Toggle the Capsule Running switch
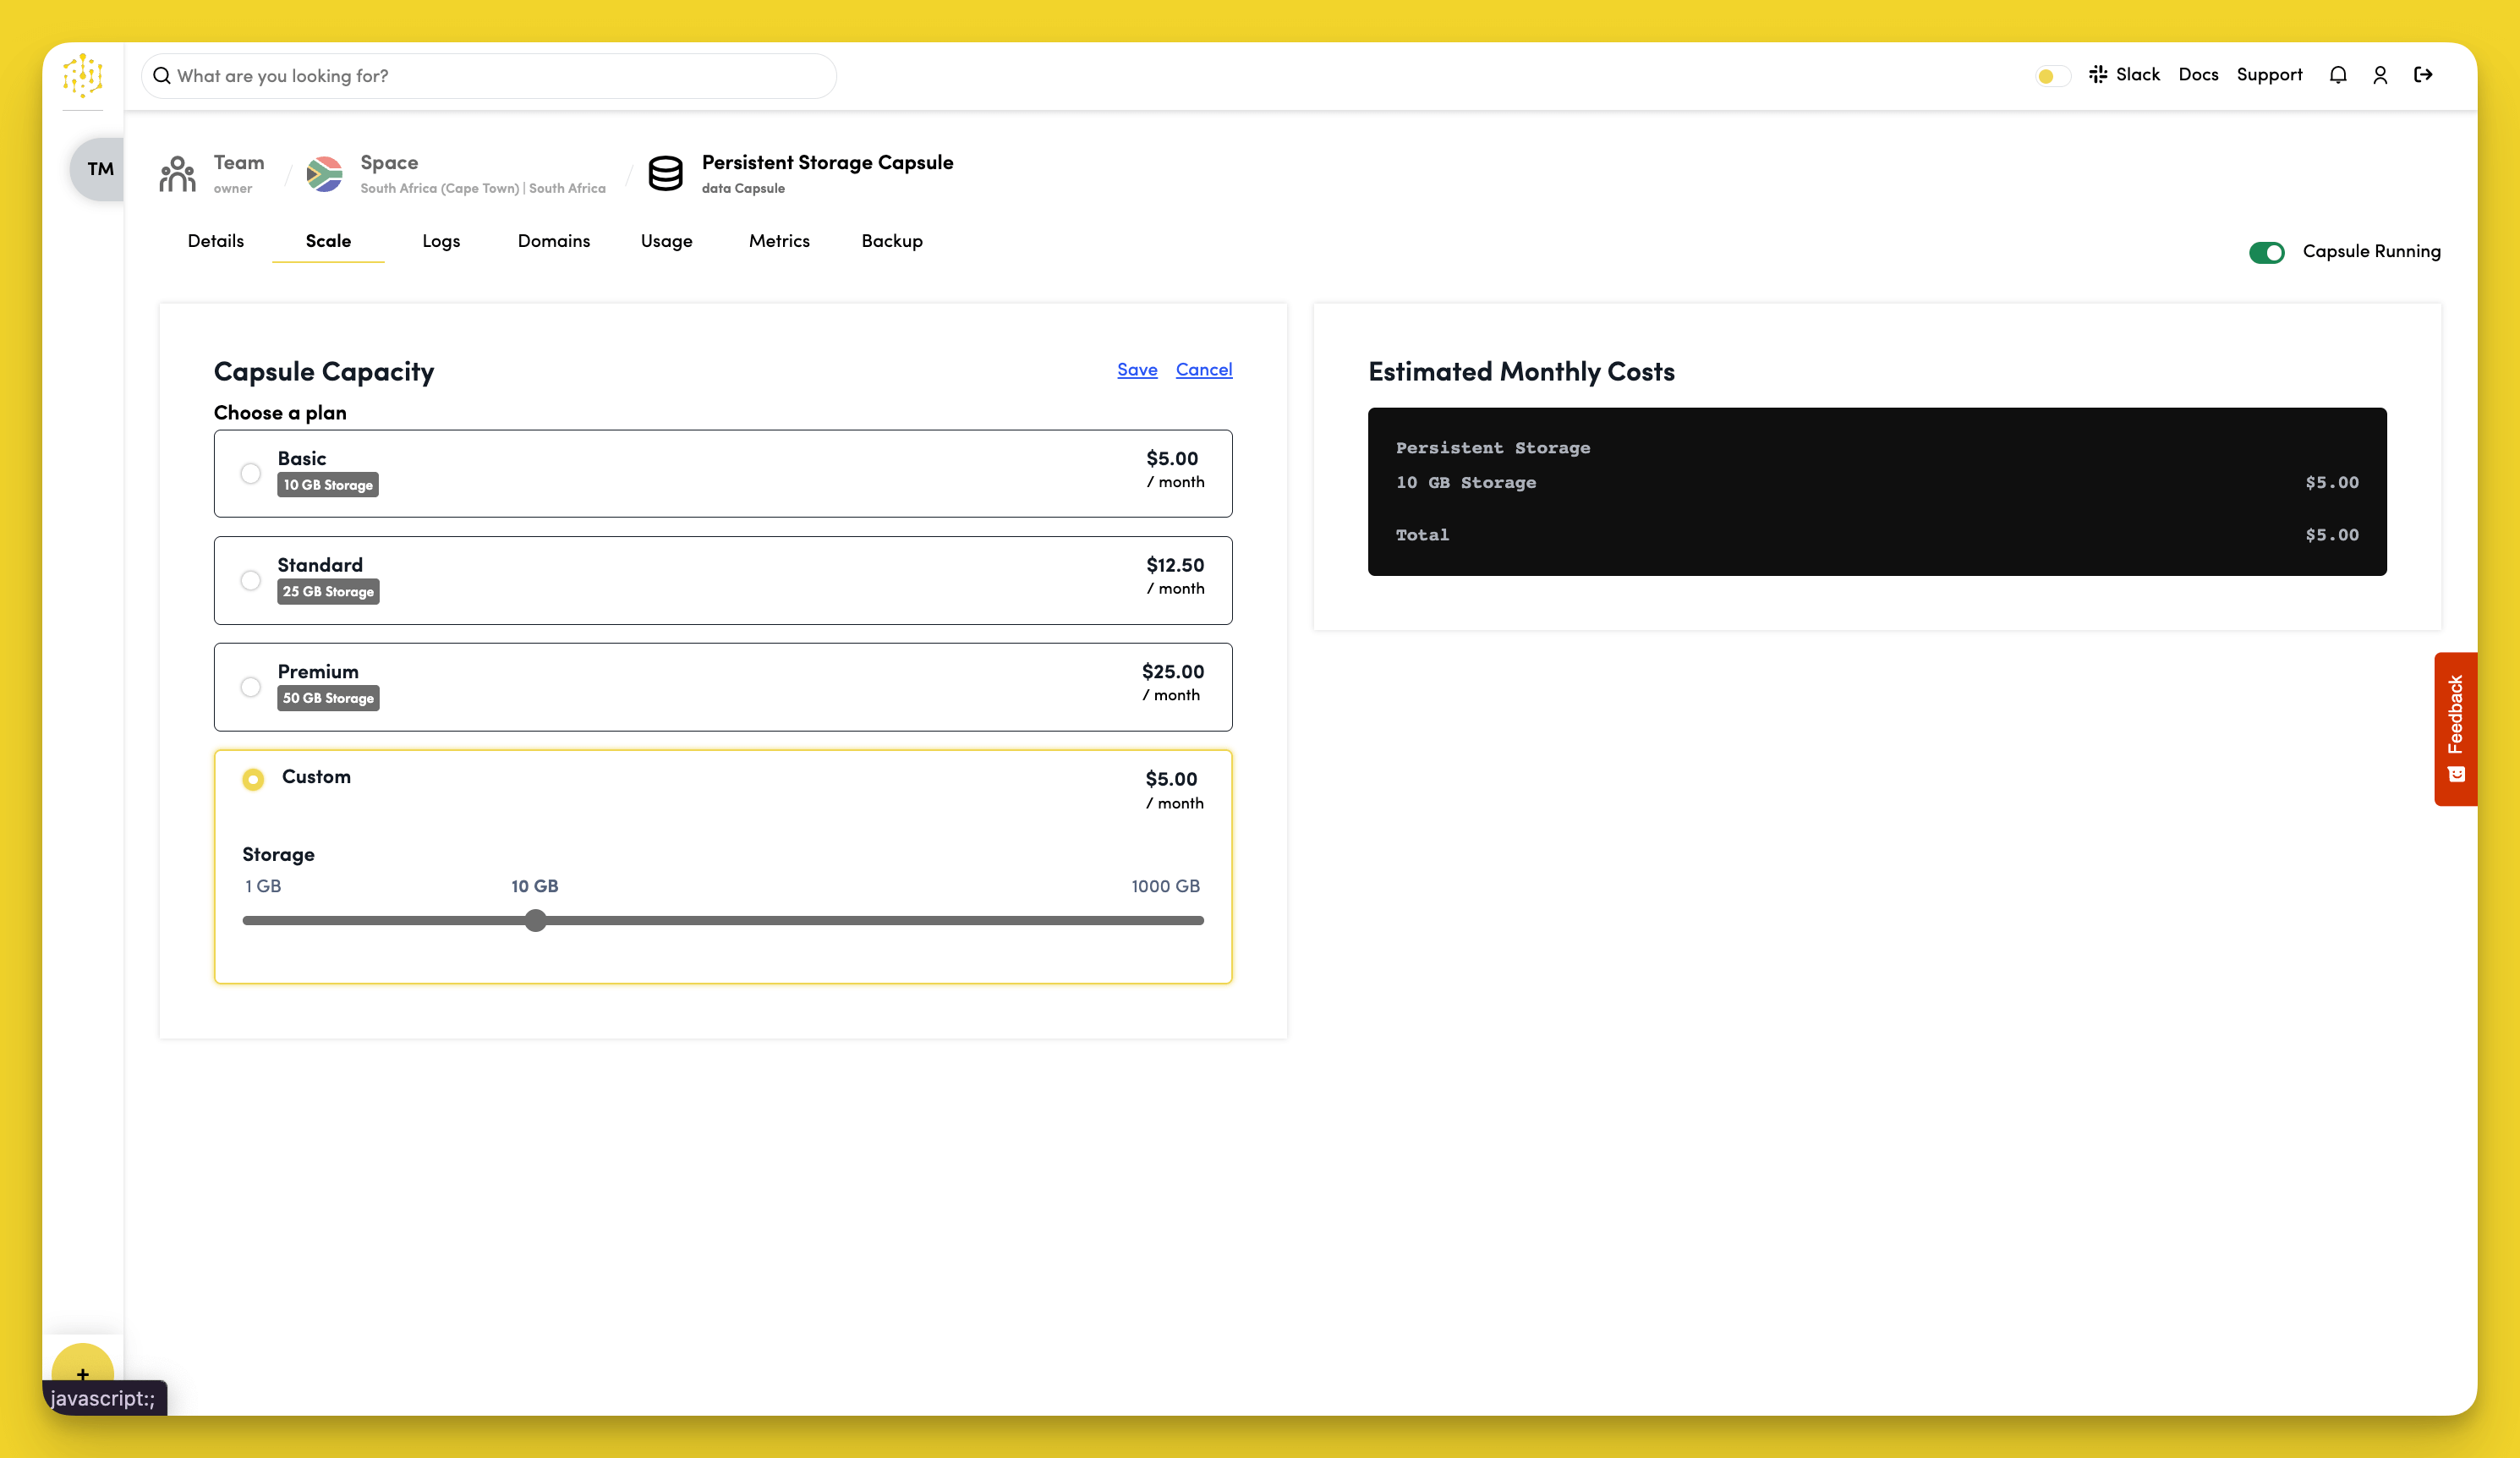Screen dimensions: 2520x1458 tap(2266, 252)
